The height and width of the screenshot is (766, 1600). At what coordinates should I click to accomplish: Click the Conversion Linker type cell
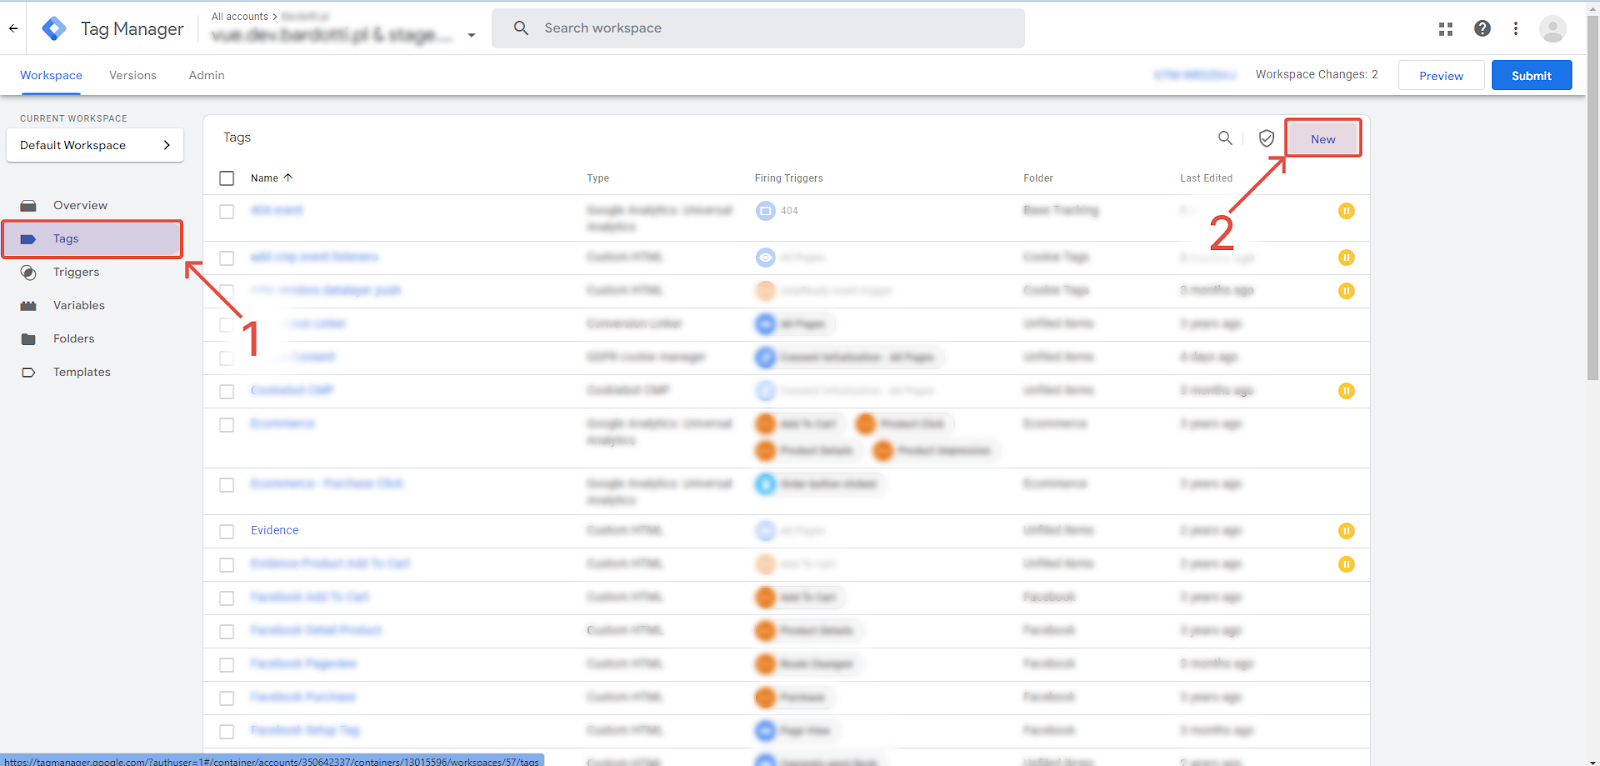(x=634, y=324)
